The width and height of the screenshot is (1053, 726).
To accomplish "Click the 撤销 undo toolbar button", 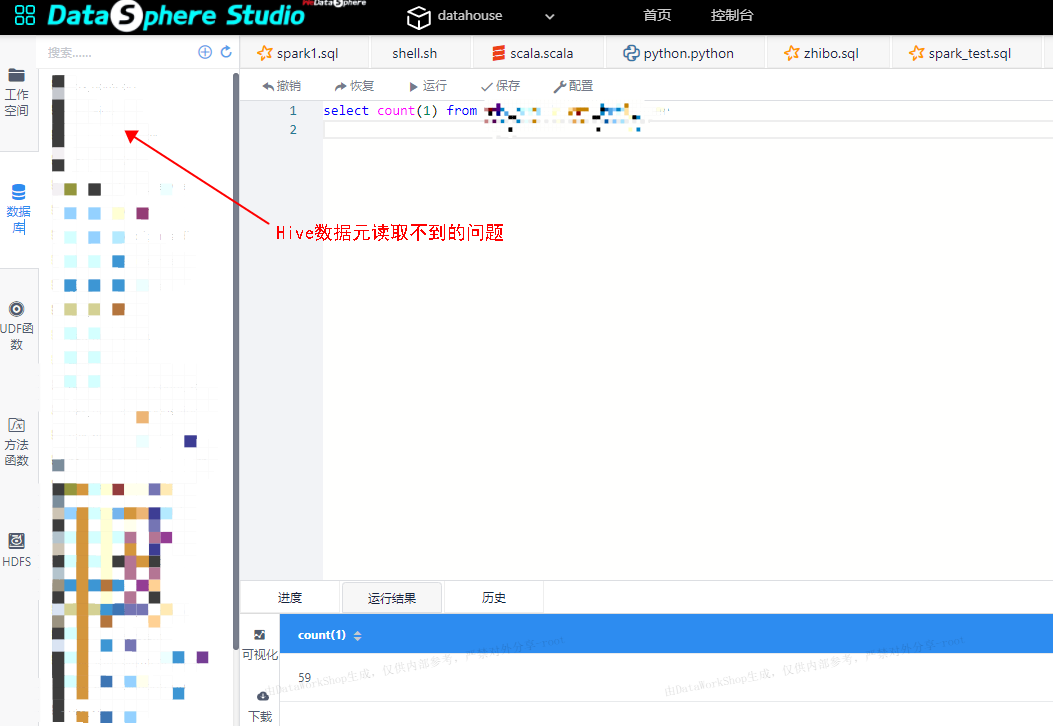I will coord(281,86).
